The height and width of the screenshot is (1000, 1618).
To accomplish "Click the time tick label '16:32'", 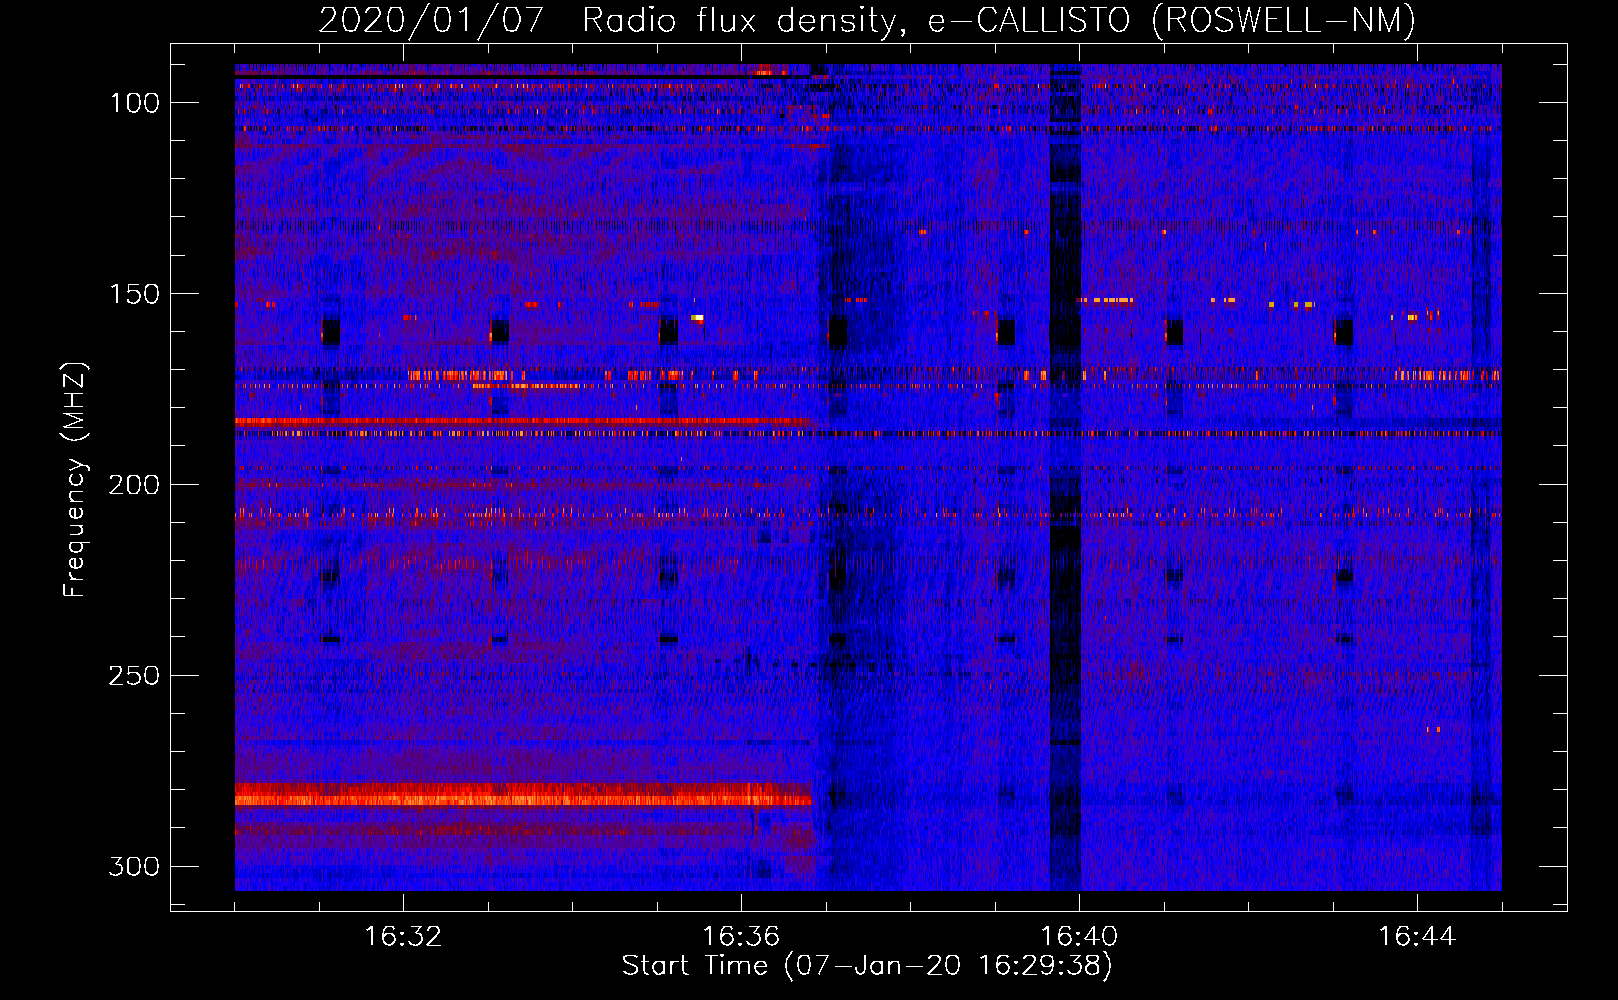I will point(403,937).
